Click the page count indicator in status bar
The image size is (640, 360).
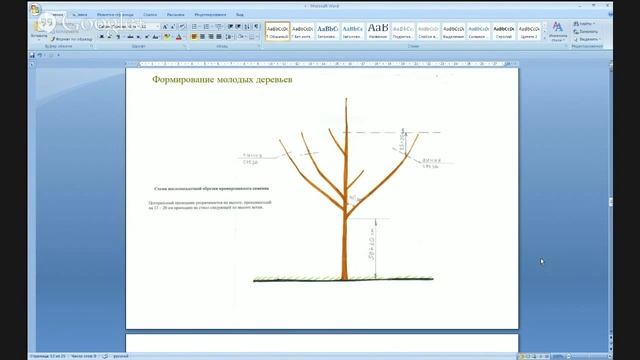[x=48, y=356]
